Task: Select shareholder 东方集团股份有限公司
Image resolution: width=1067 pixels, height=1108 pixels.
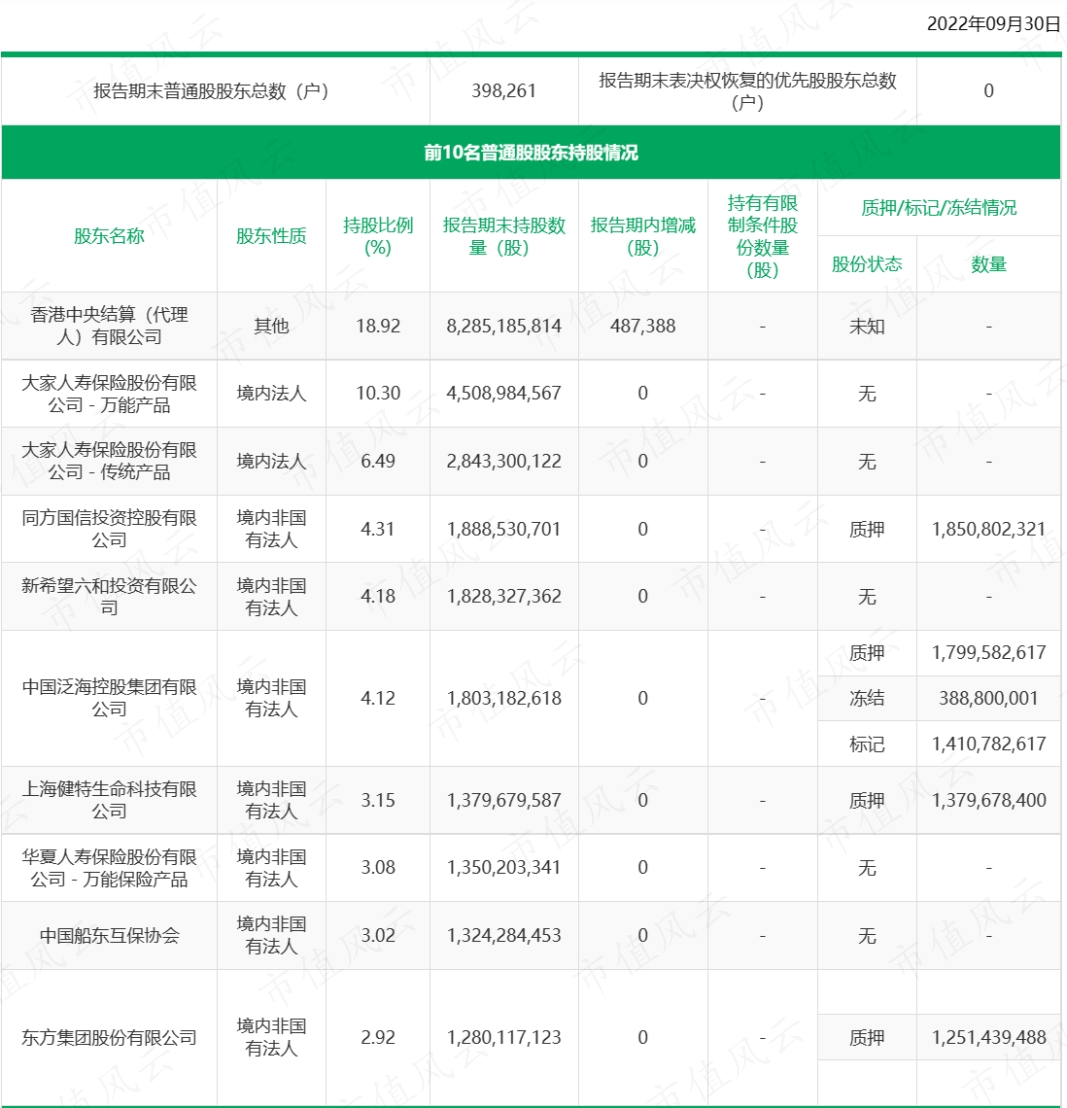Action: click(109, 1037)
